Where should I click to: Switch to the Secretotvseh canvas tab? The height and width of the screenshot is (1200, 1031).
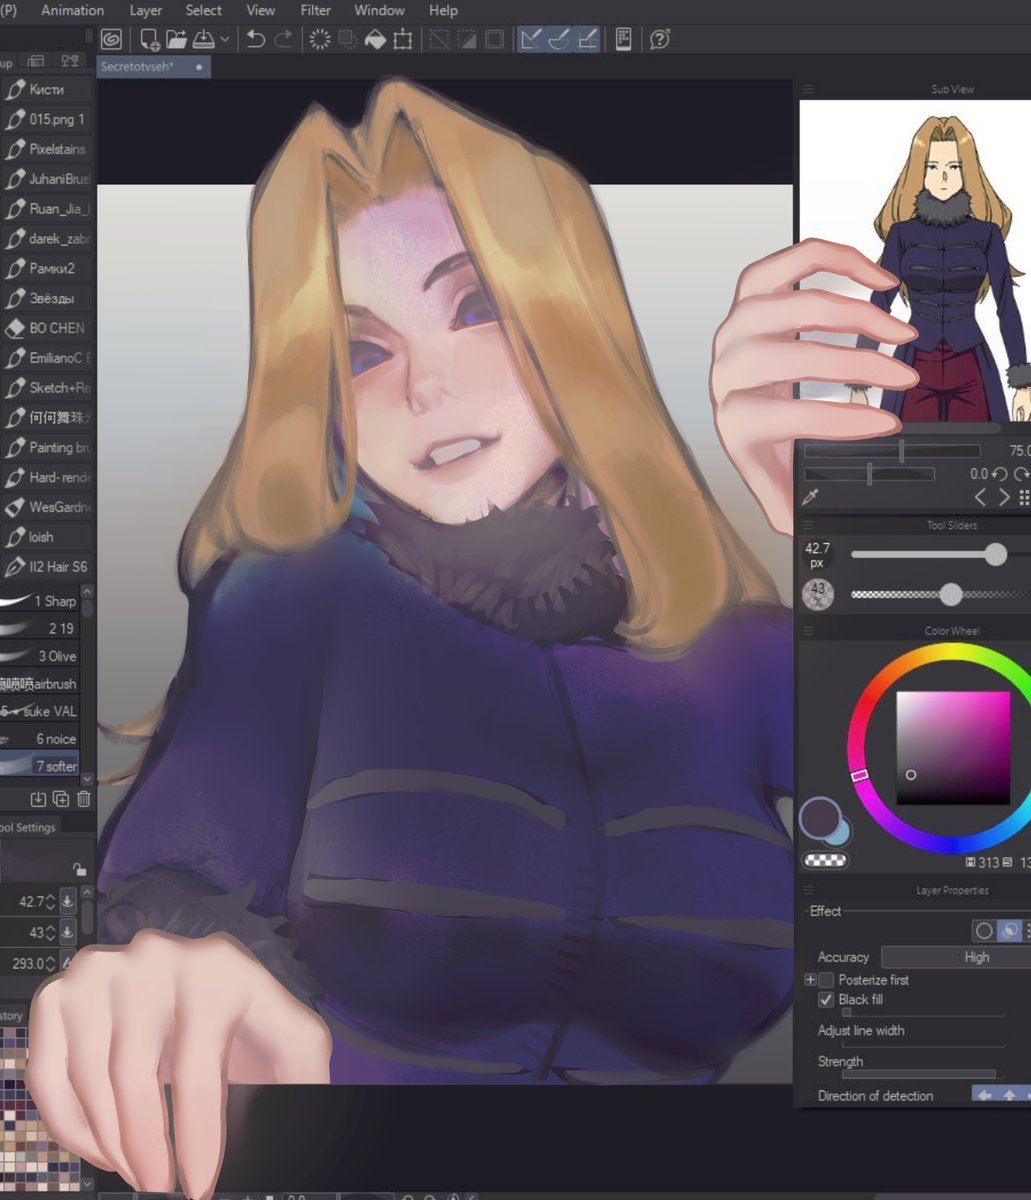click(153, 67)
